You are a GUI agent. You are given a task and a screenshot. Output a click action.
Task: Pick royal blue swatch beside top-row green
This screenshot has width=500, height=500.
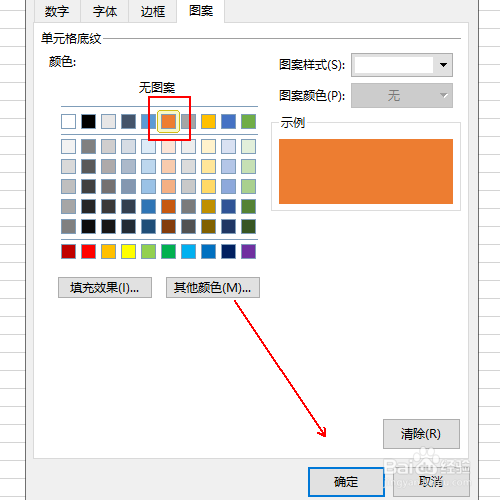click(x=228, y=121)
